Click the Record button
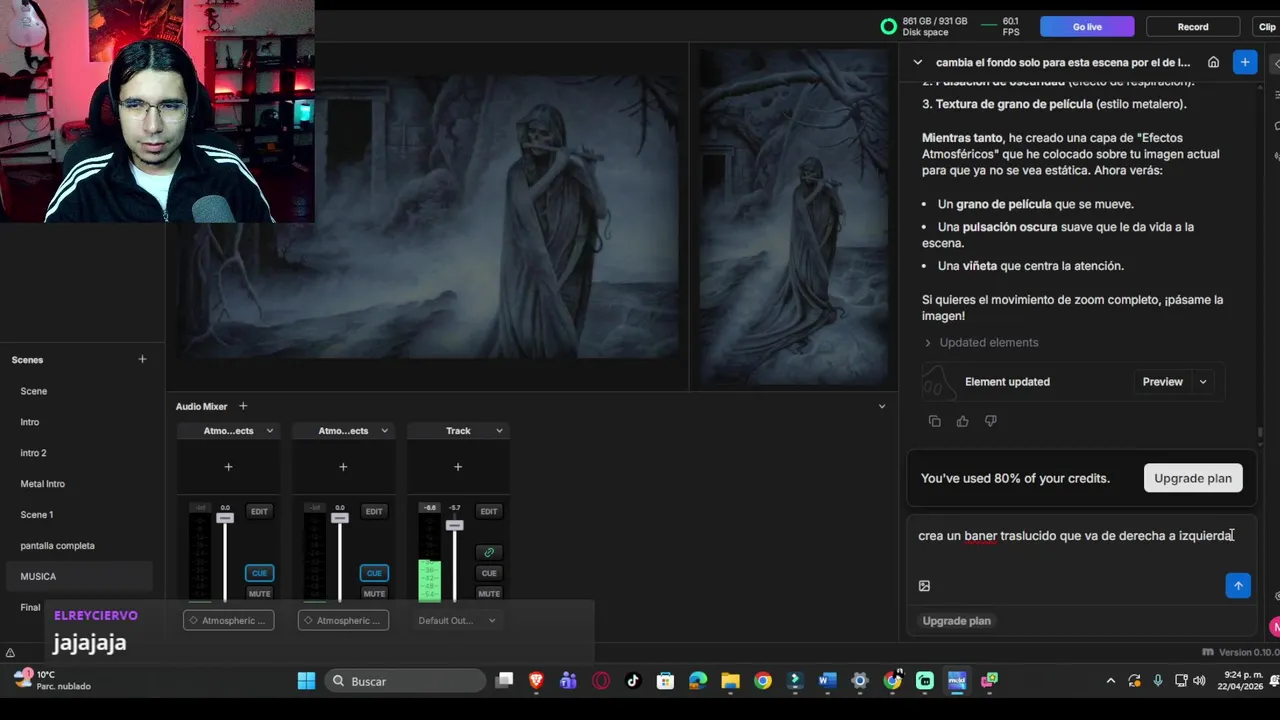 (1193, 27)
